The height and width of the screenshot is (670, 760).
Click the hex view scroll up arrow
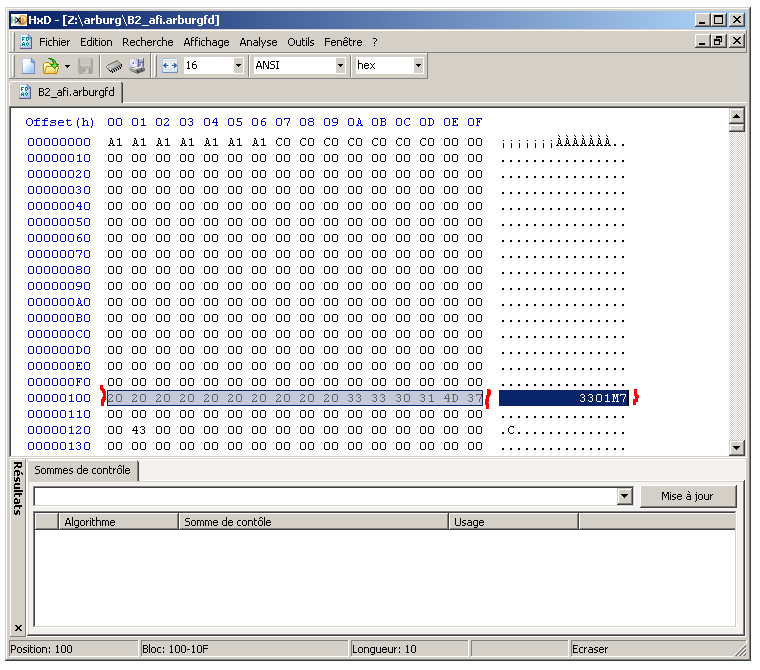736,116
